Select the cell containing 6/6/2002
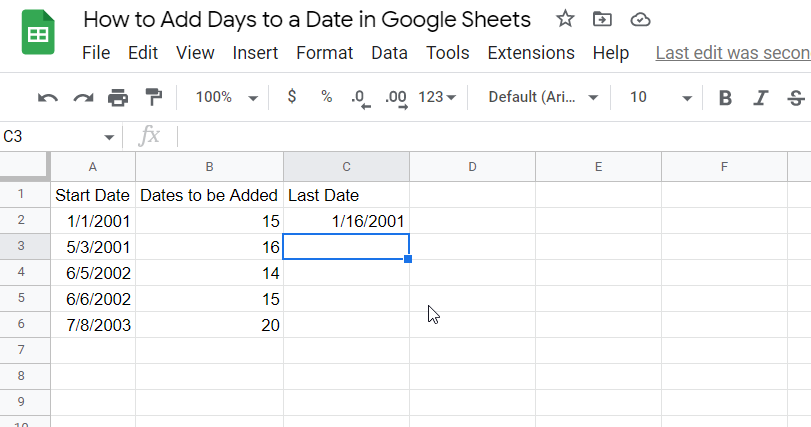Viewport: 811px width, 427px height. pyautogui.click(x=93, y=298)
